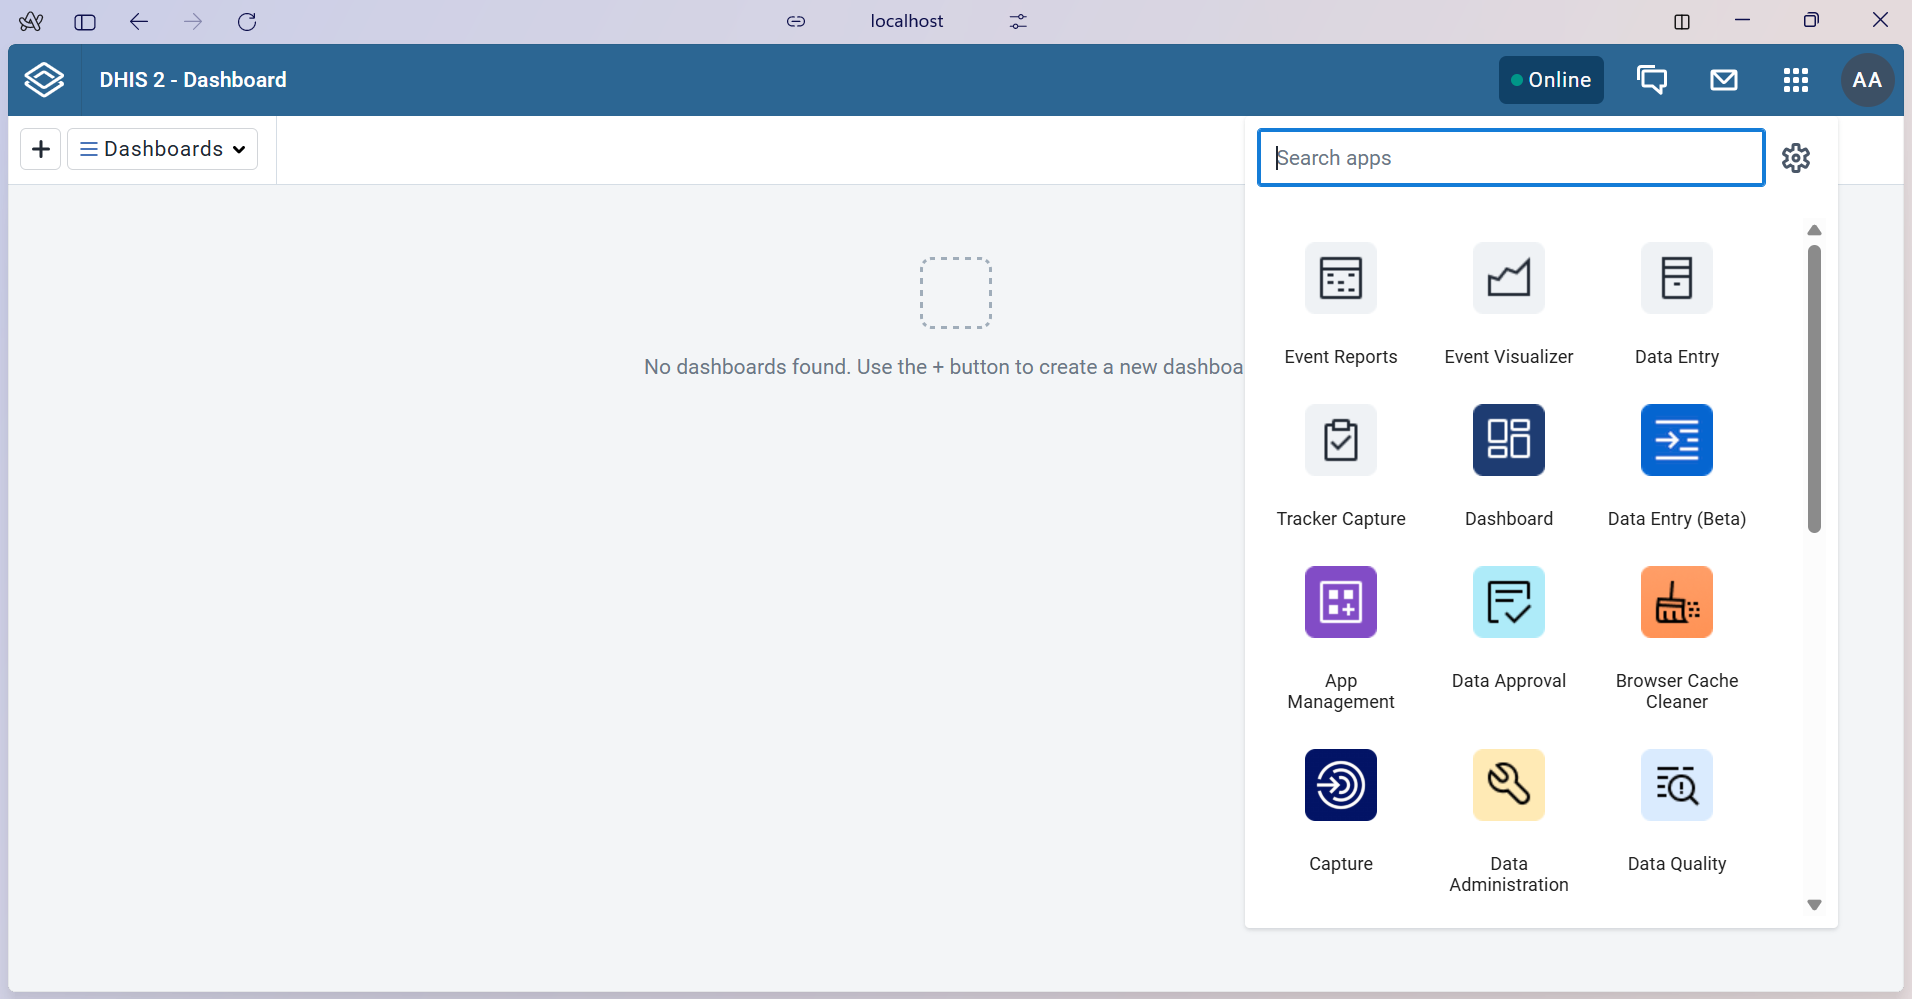Open browser split view icon
The height and width of the screenshot is (999, 1912).
[1682, 21]
